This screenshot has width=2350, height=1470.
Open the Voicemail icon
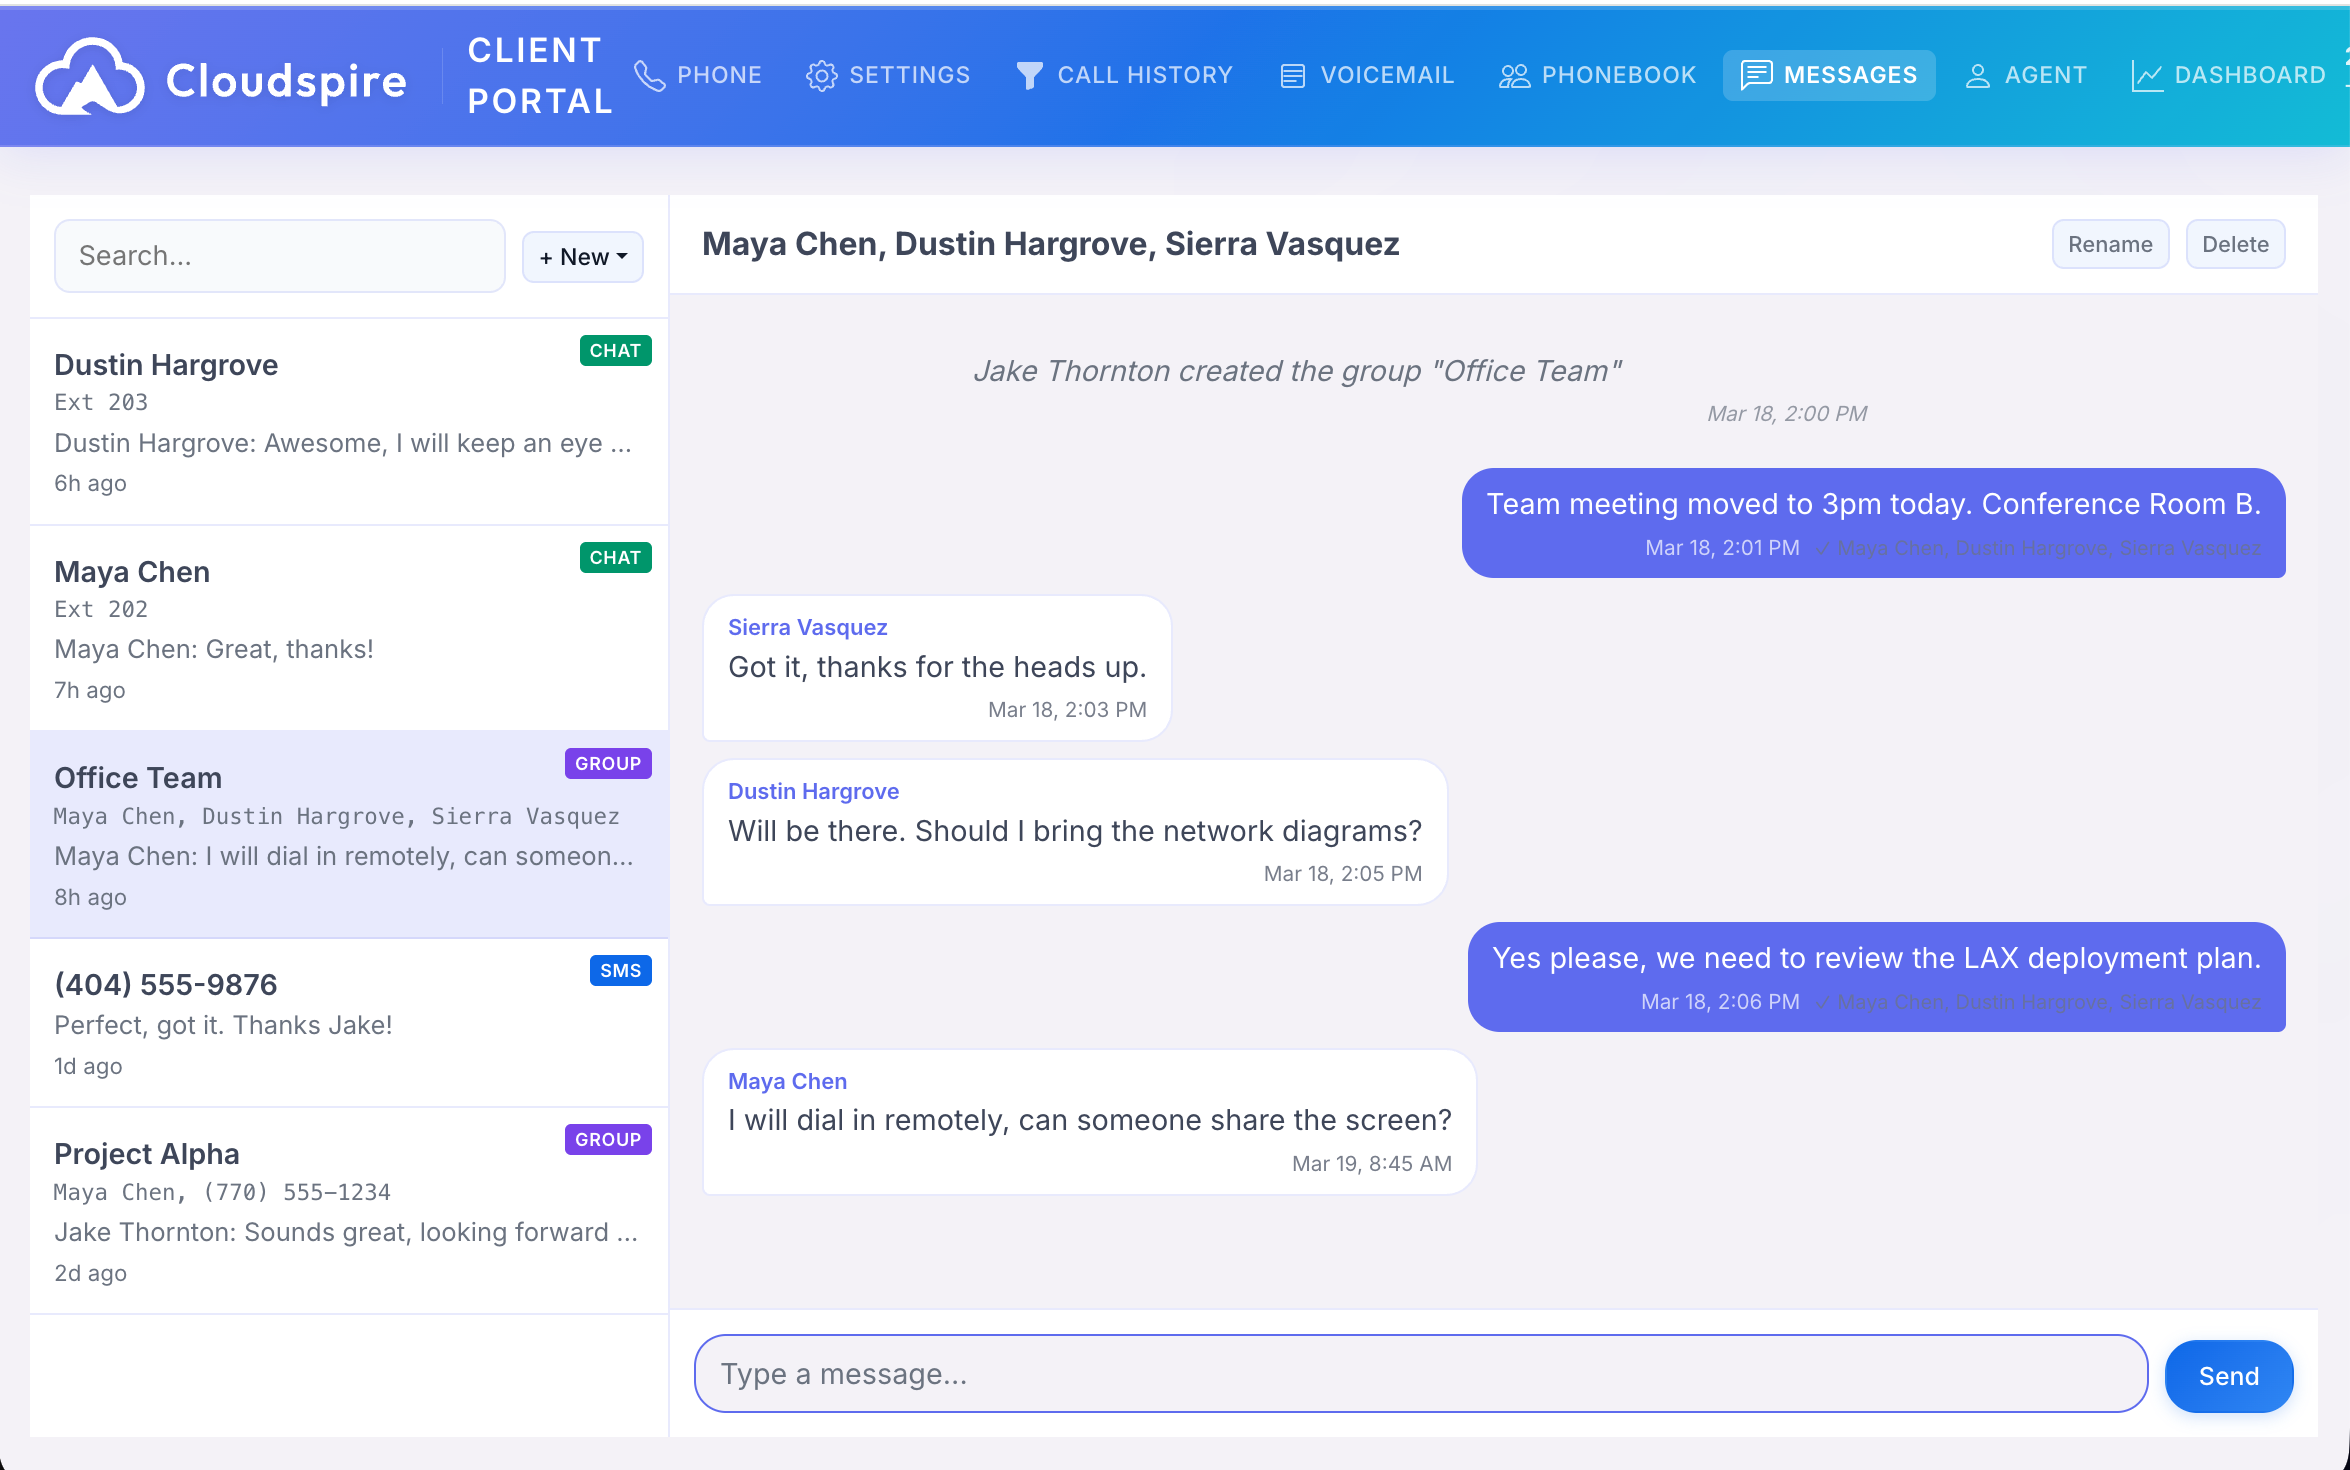click(x=1292, y=75)
